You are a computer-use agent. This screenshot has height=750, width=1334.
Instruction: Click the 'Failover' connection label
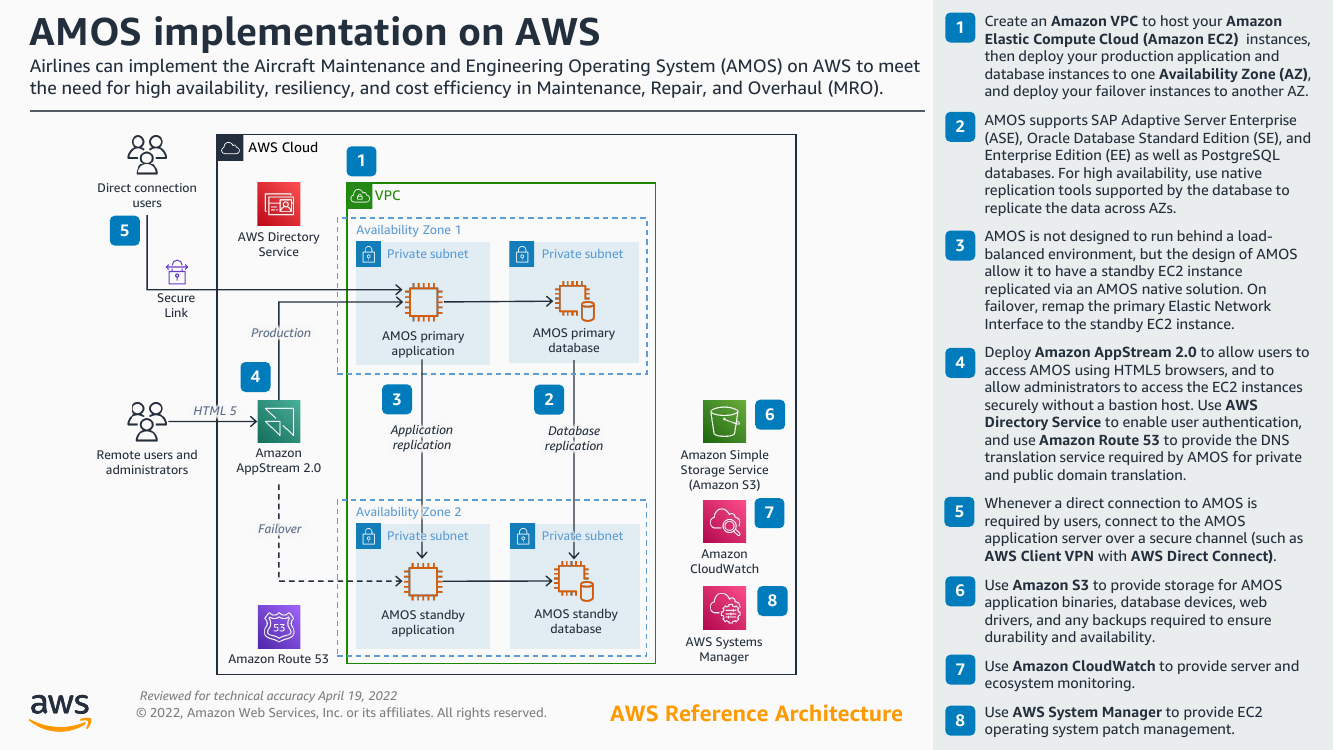[x=280, y=529]
